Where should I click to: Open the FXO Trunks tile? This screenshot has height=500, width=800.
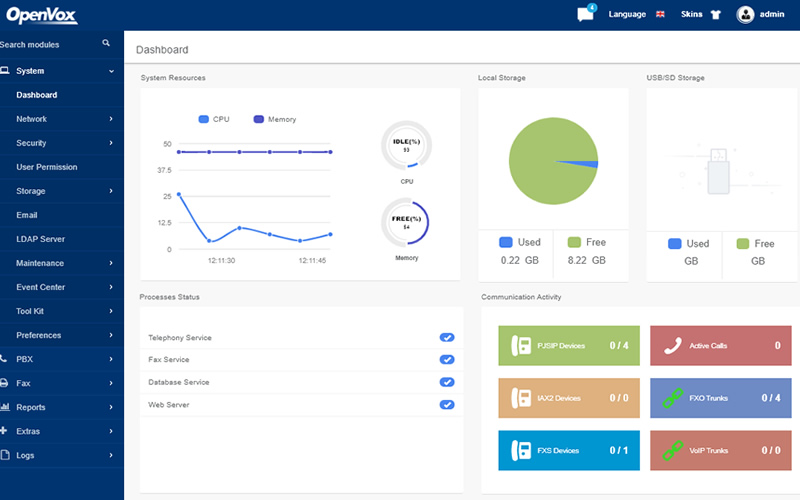pos(720,398)
